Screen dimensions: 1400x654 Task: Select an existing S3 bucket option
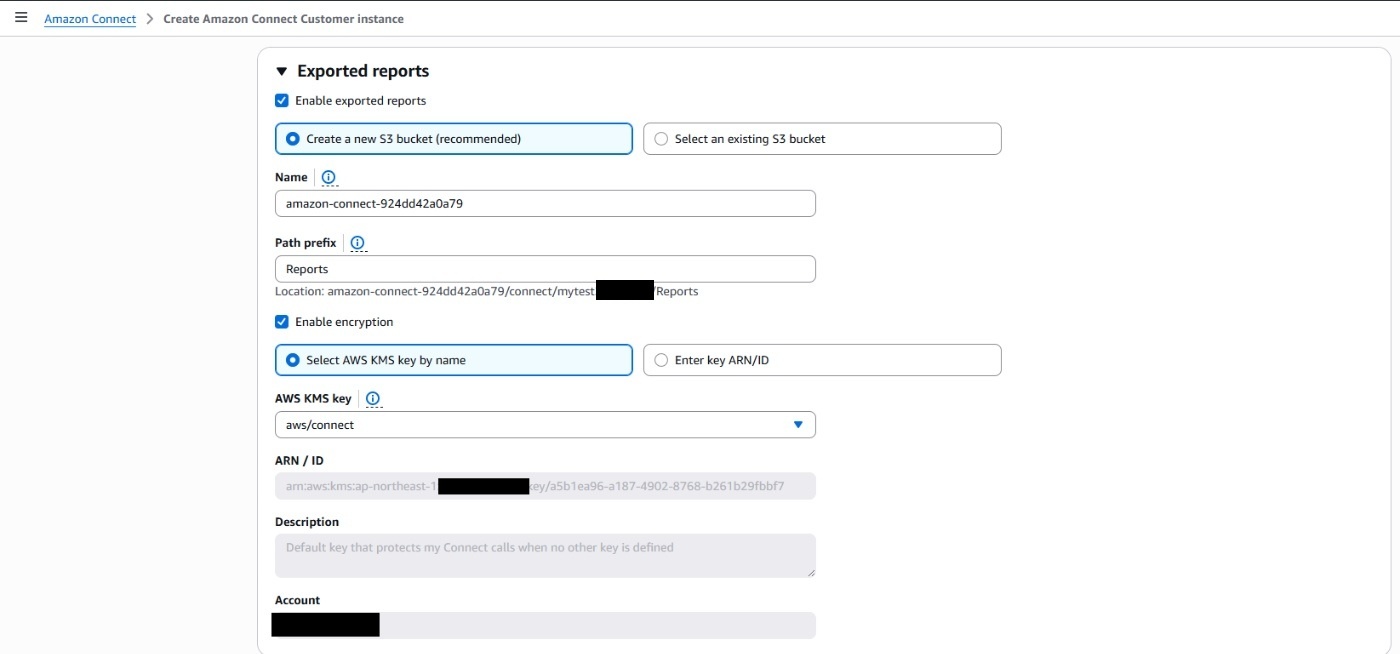(822, 139)
